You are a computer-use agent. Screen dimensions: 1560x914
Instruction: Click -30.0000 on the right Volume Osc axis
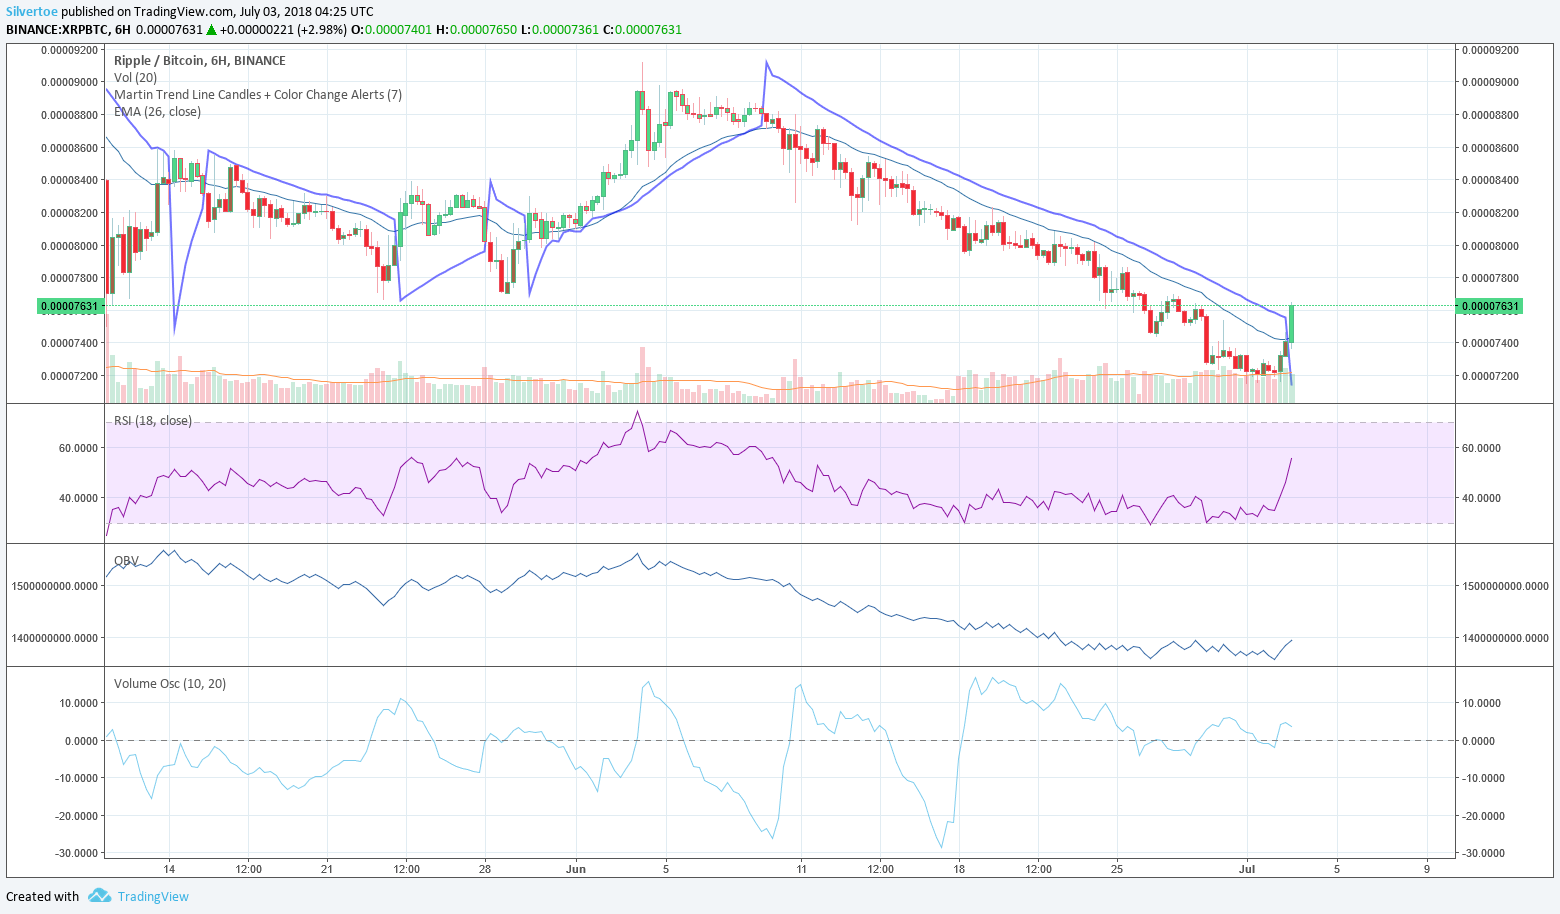(x=1483, y=854)
